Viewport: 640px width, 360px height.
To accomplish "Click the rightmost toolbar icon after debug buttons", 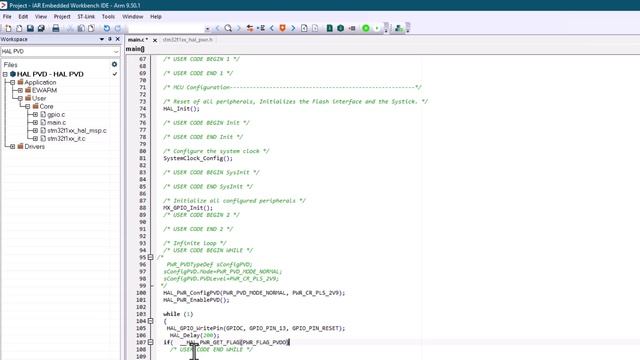I will (398, 28).
